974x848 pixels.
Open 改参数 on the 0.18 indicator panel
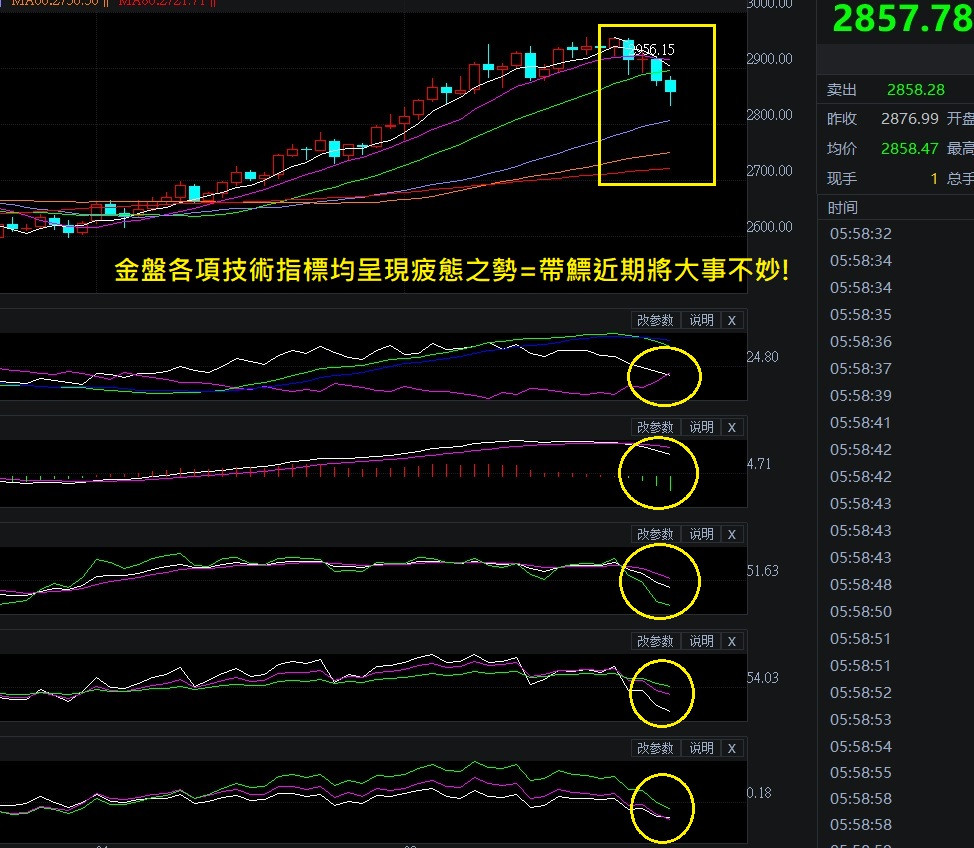[656, 748]
